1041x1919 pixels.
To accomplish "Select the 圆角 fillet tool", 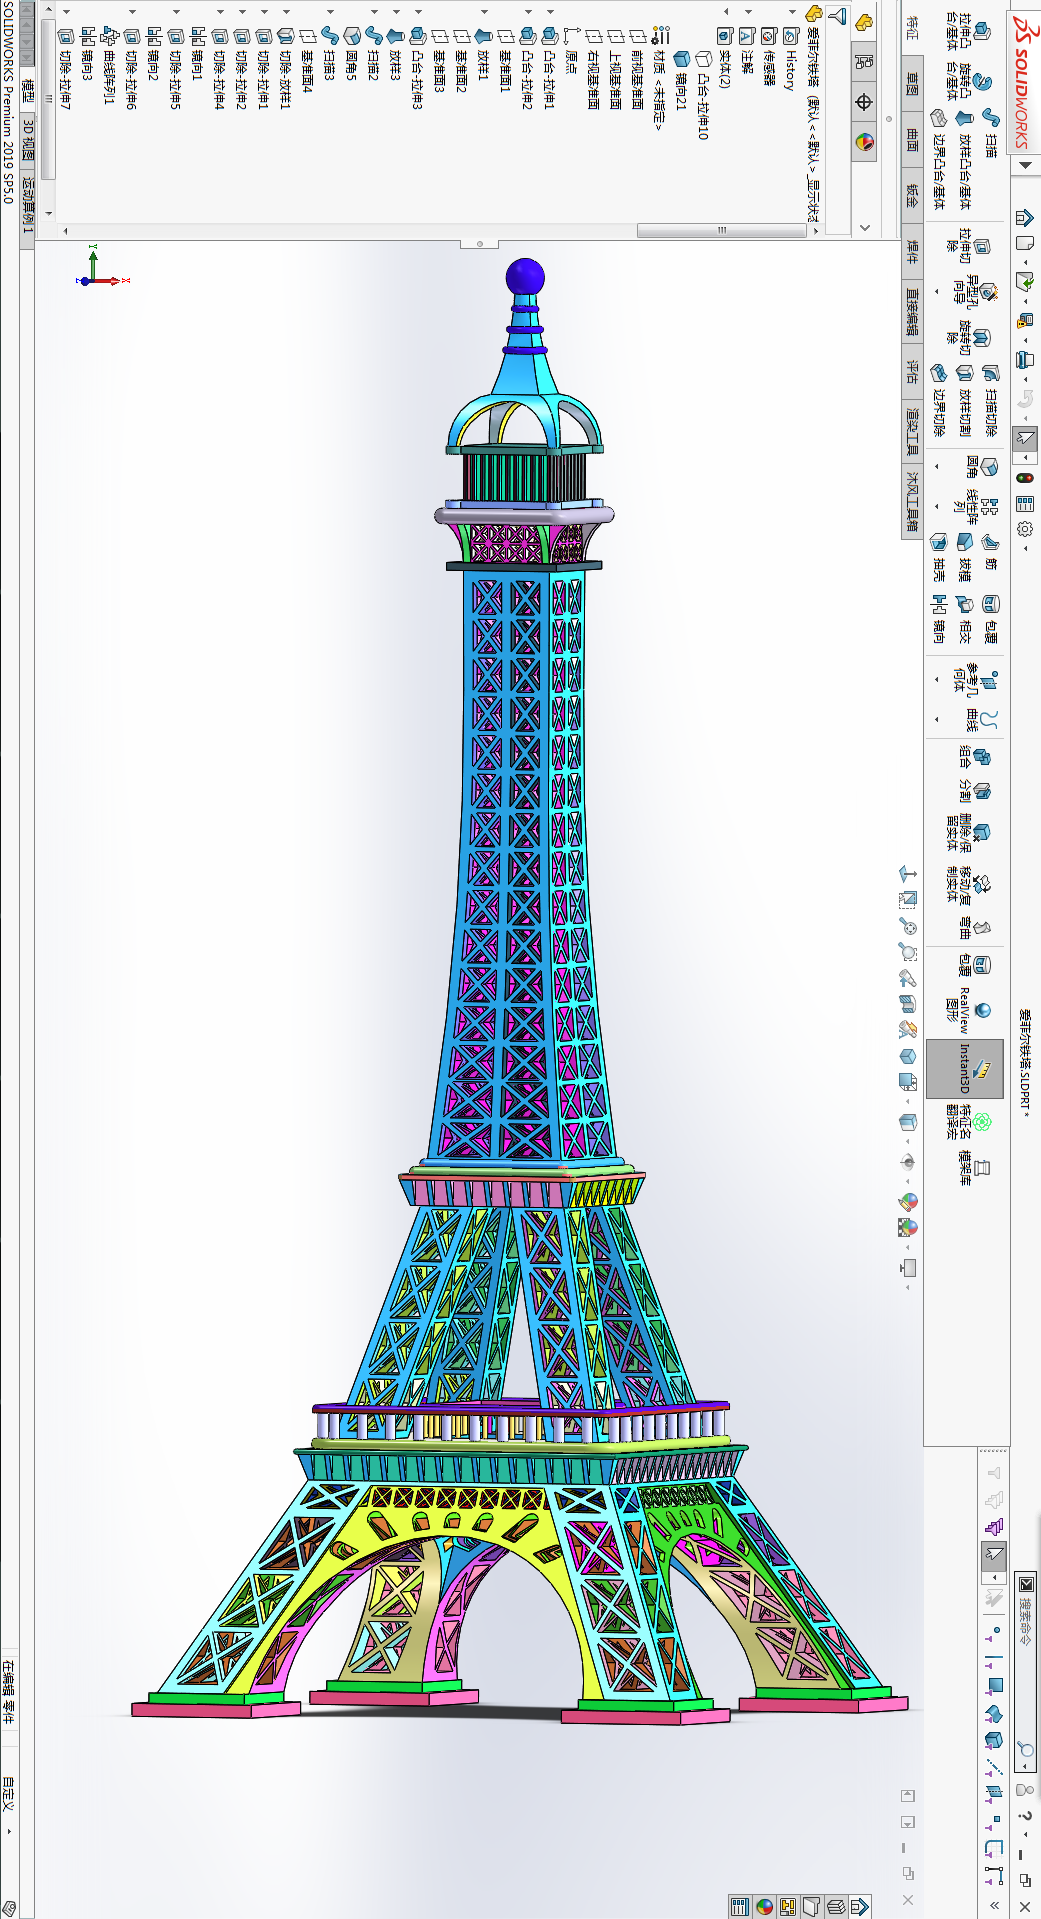I will pyautogui.click(x=980, y=467).
